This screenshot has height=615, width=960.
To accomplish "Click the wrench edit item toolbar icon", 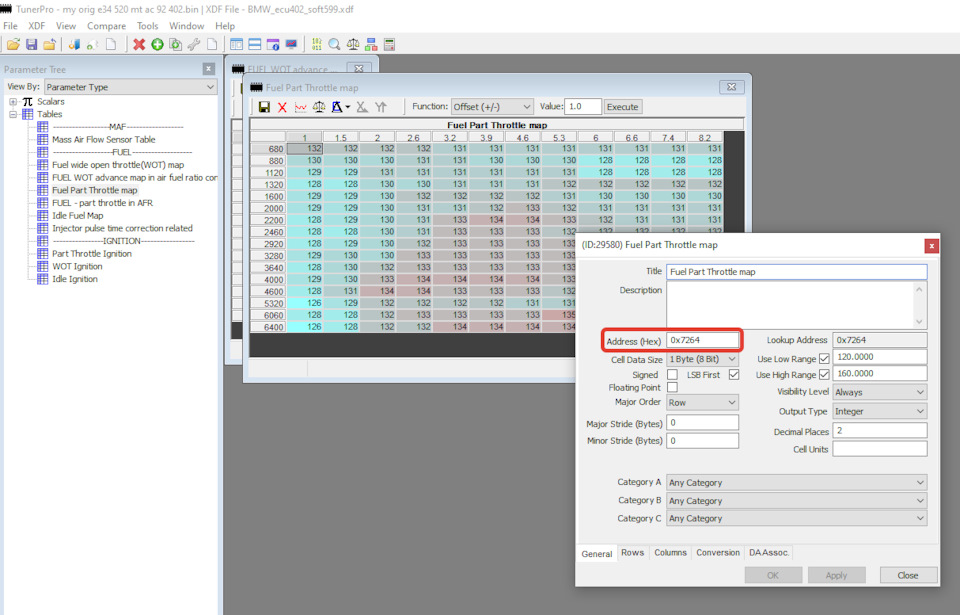I will (193, 44).
